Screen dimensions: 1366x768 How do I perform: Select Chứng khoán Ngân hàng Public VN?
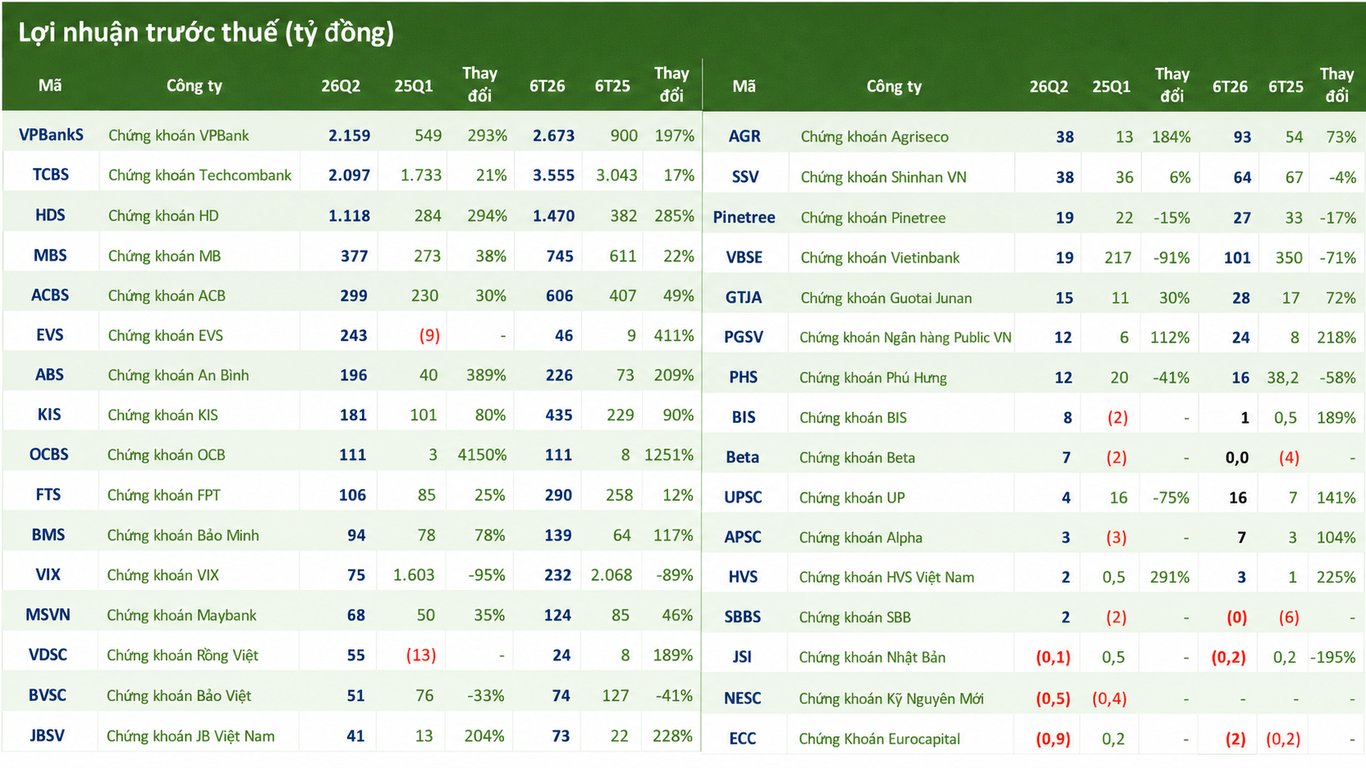(x=906, y=337)
